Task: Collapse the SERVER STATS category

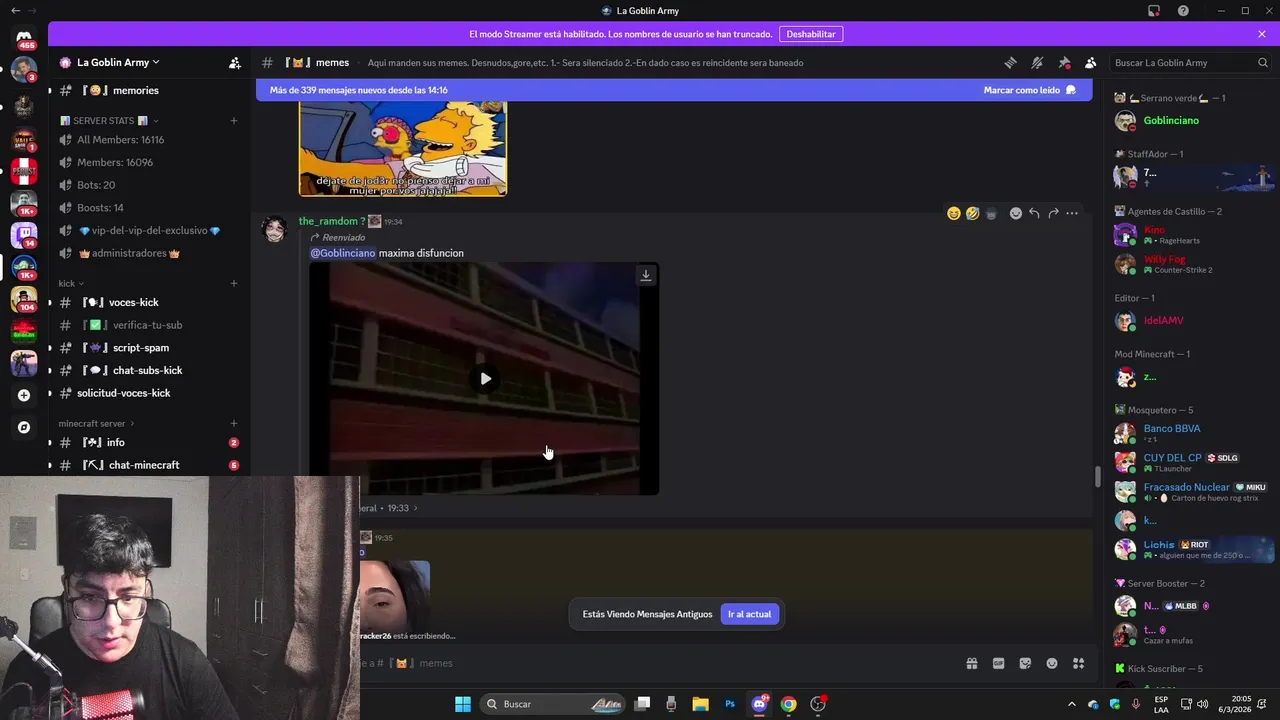Action: point(109,121)
